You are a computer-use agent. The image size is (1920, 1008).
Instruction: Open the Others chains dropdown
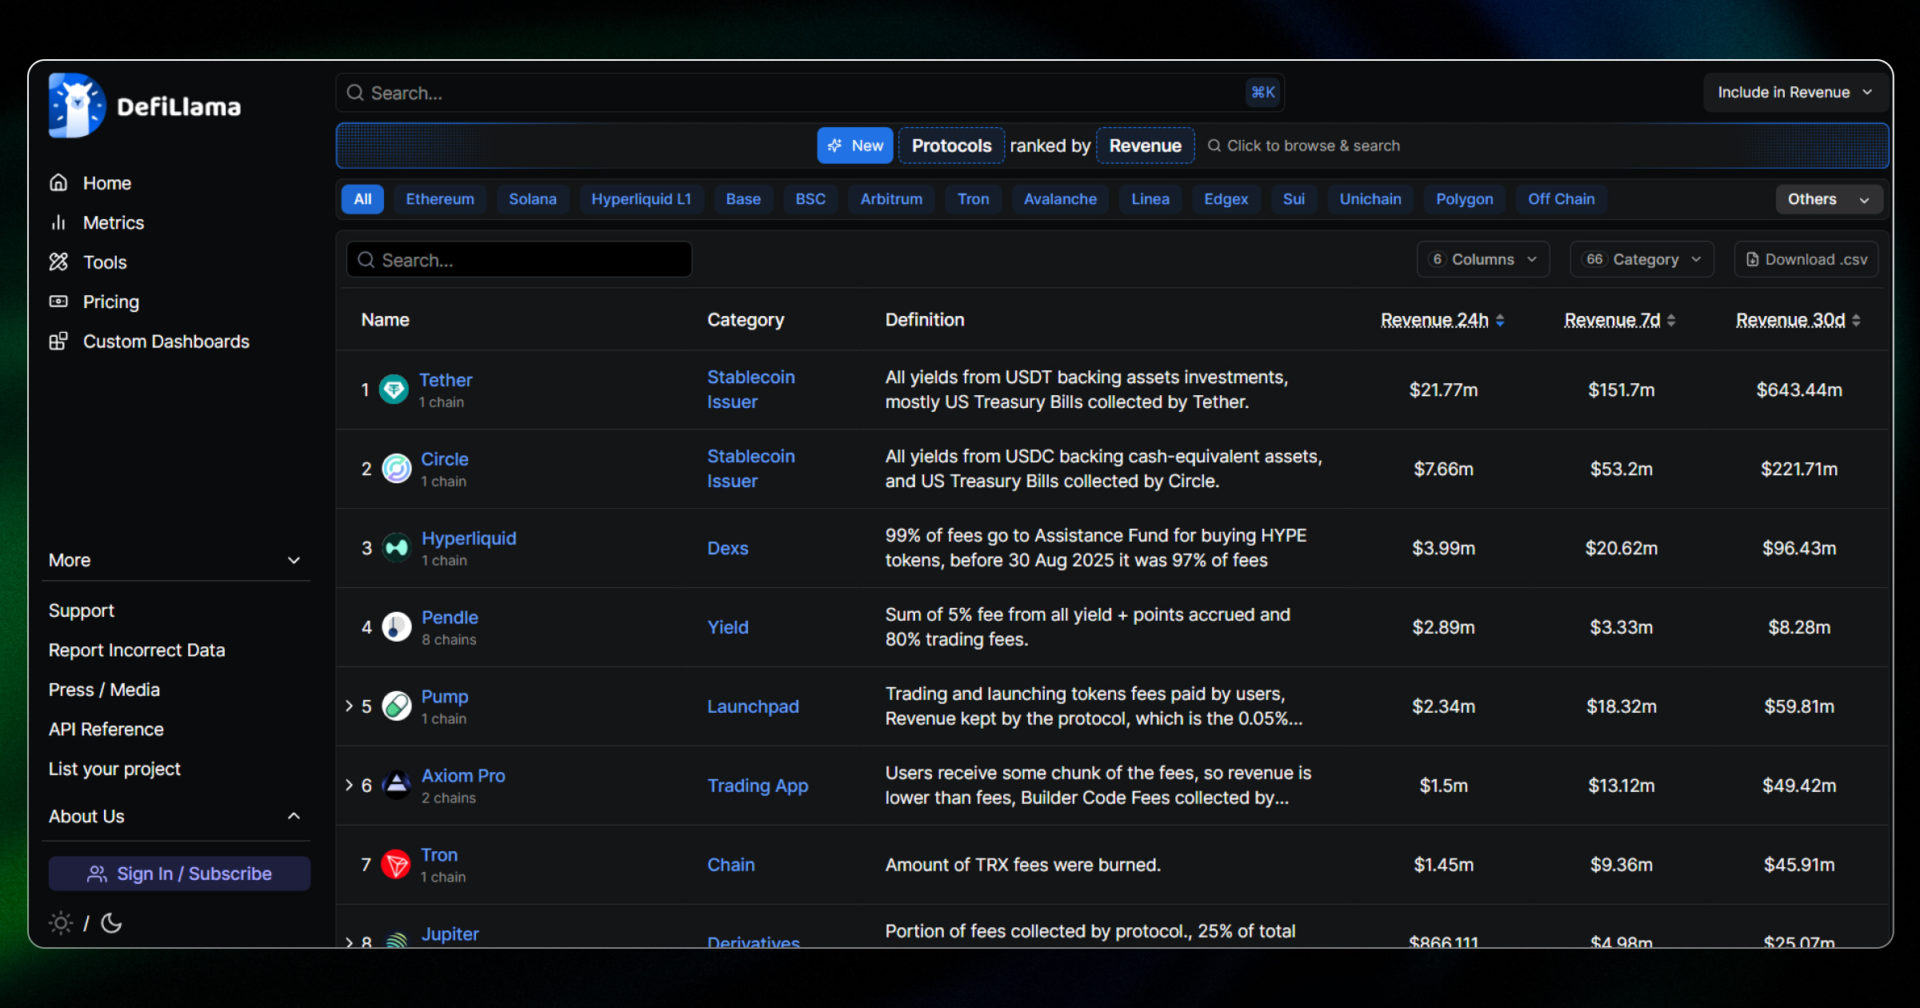tap(1828, 199)
